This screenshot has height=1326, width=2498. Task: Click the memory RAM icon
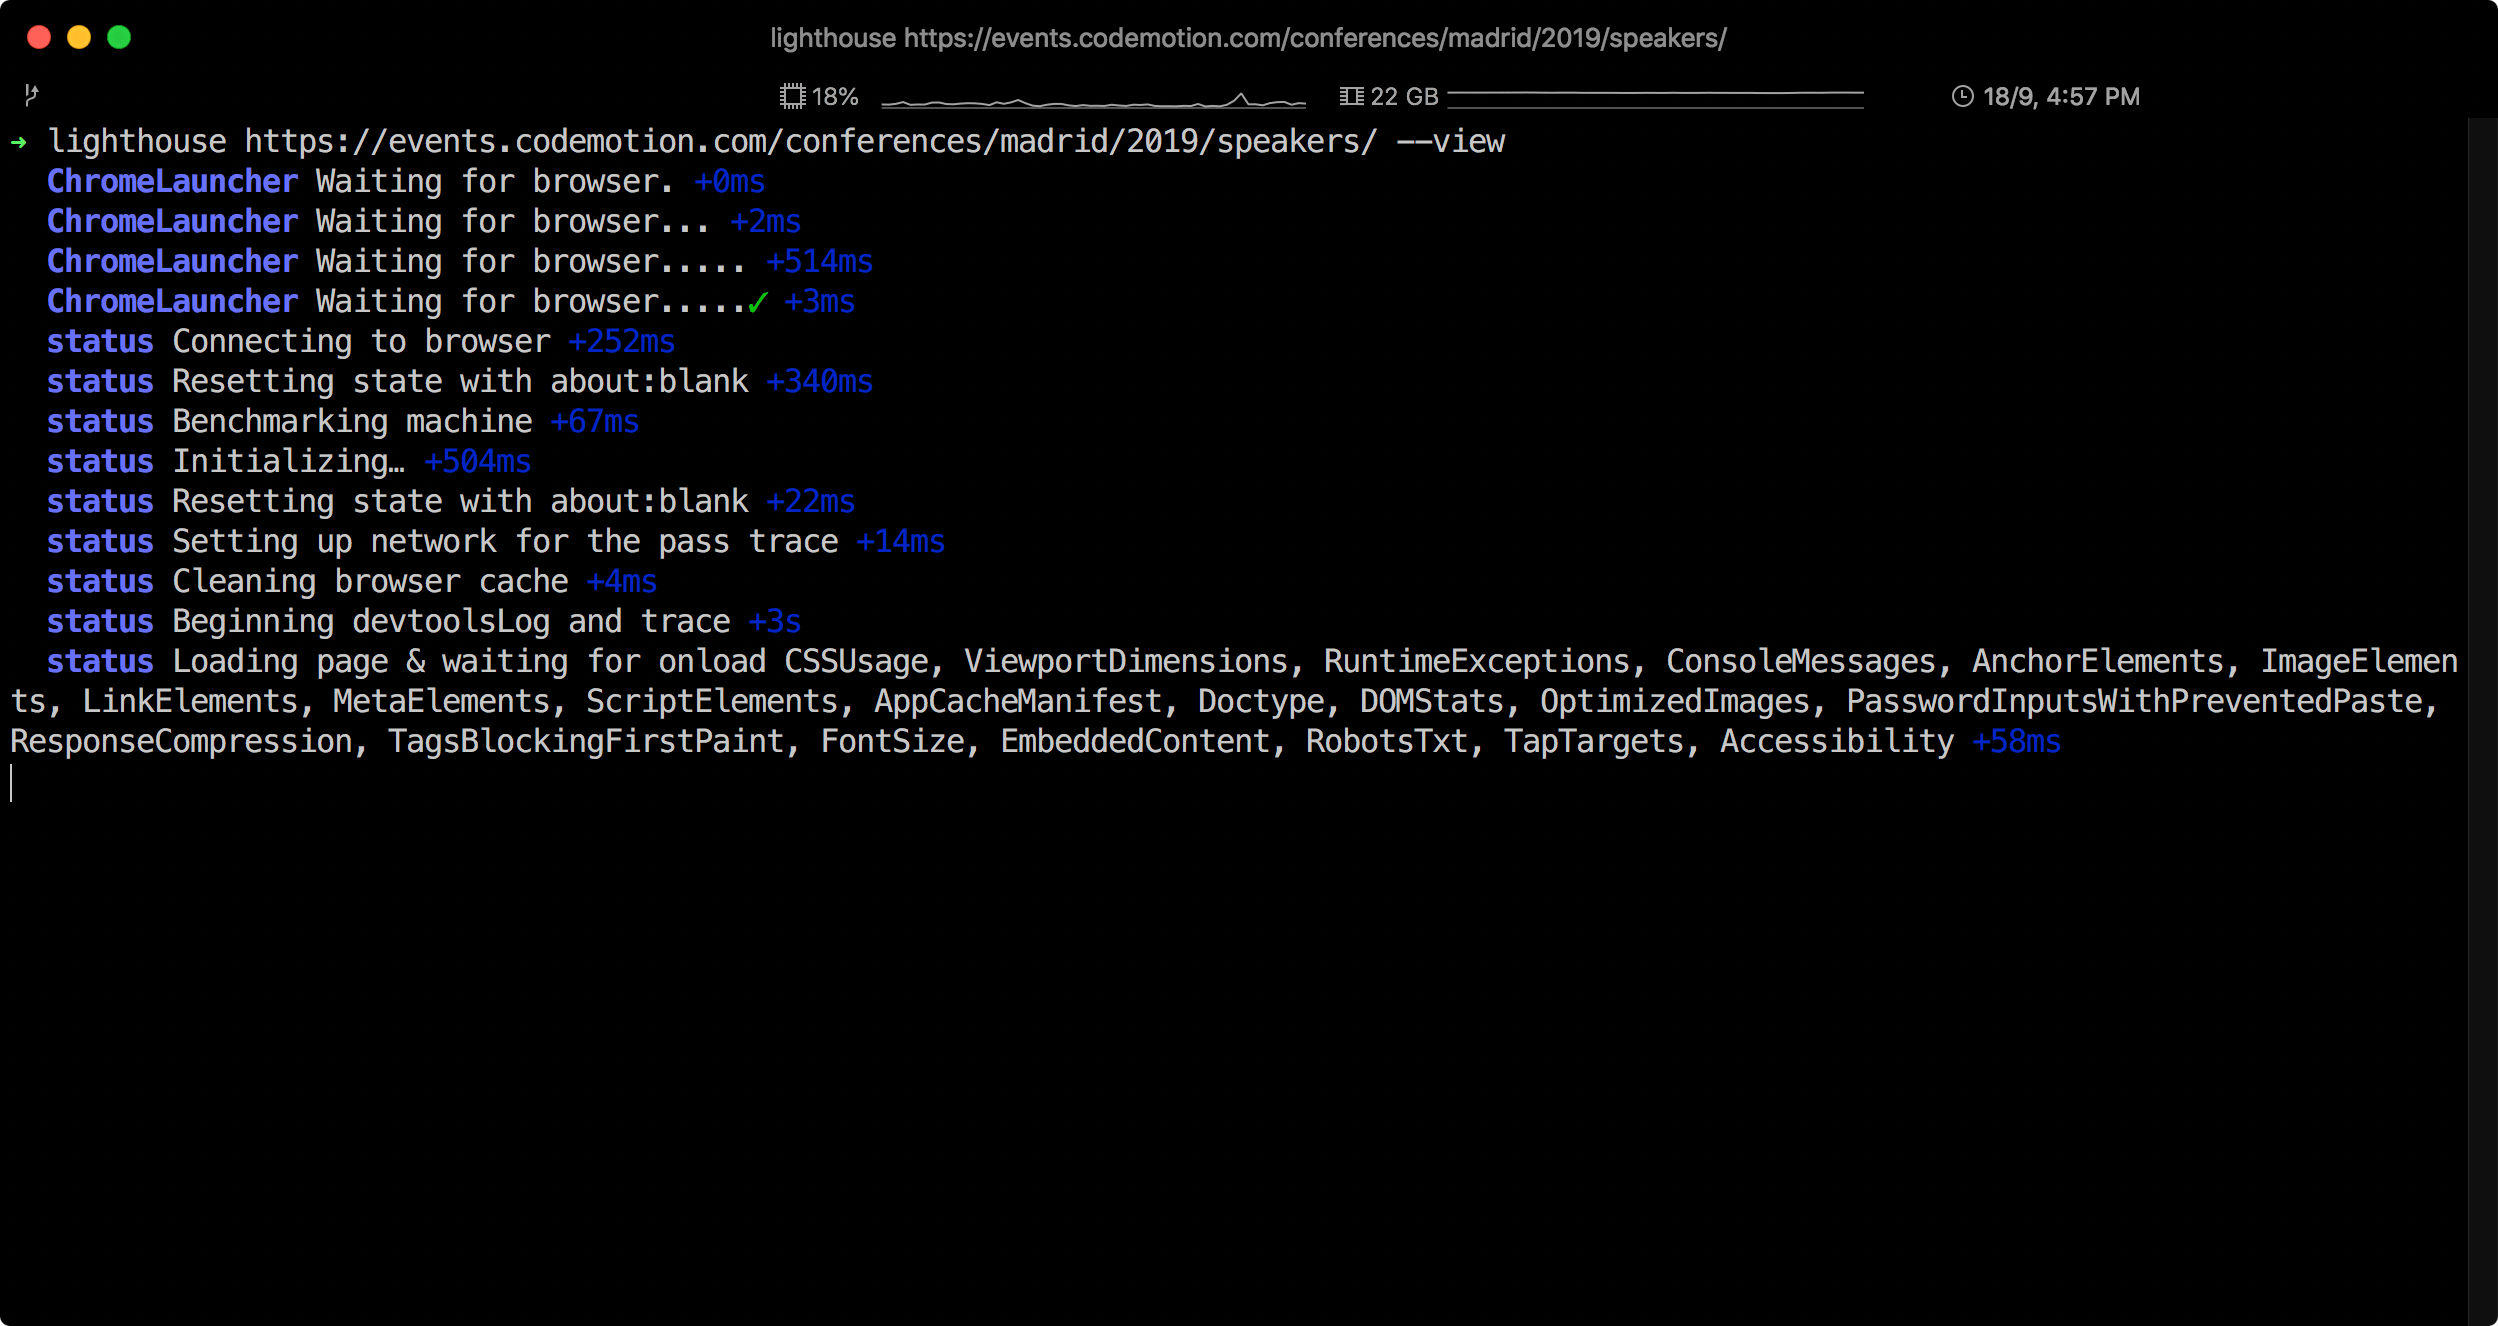click(1351, 97)
